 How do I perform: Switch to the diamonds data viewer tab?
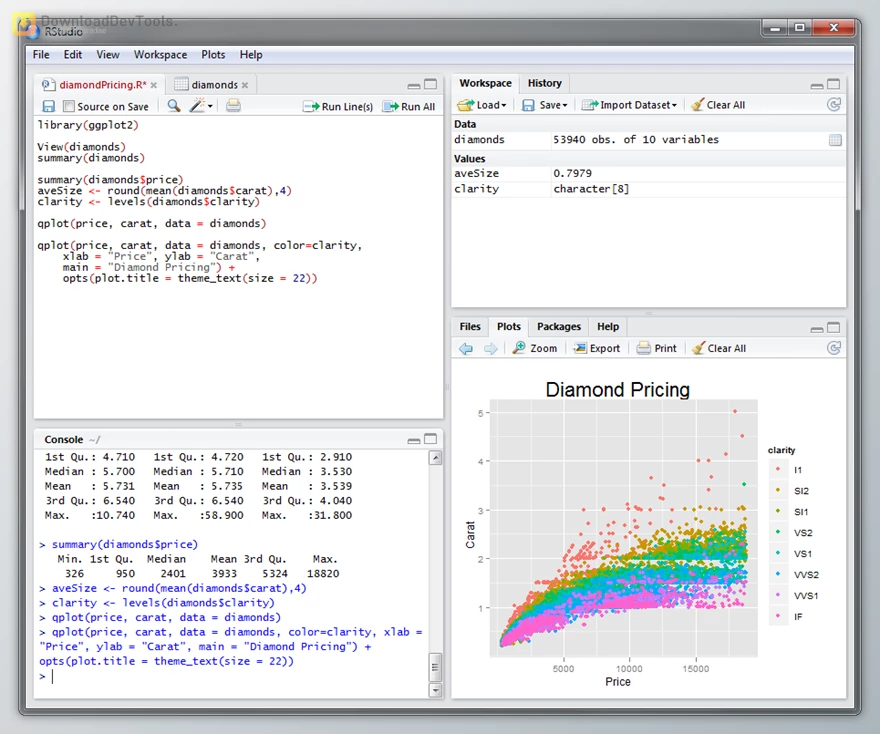[x=214, y=85]
